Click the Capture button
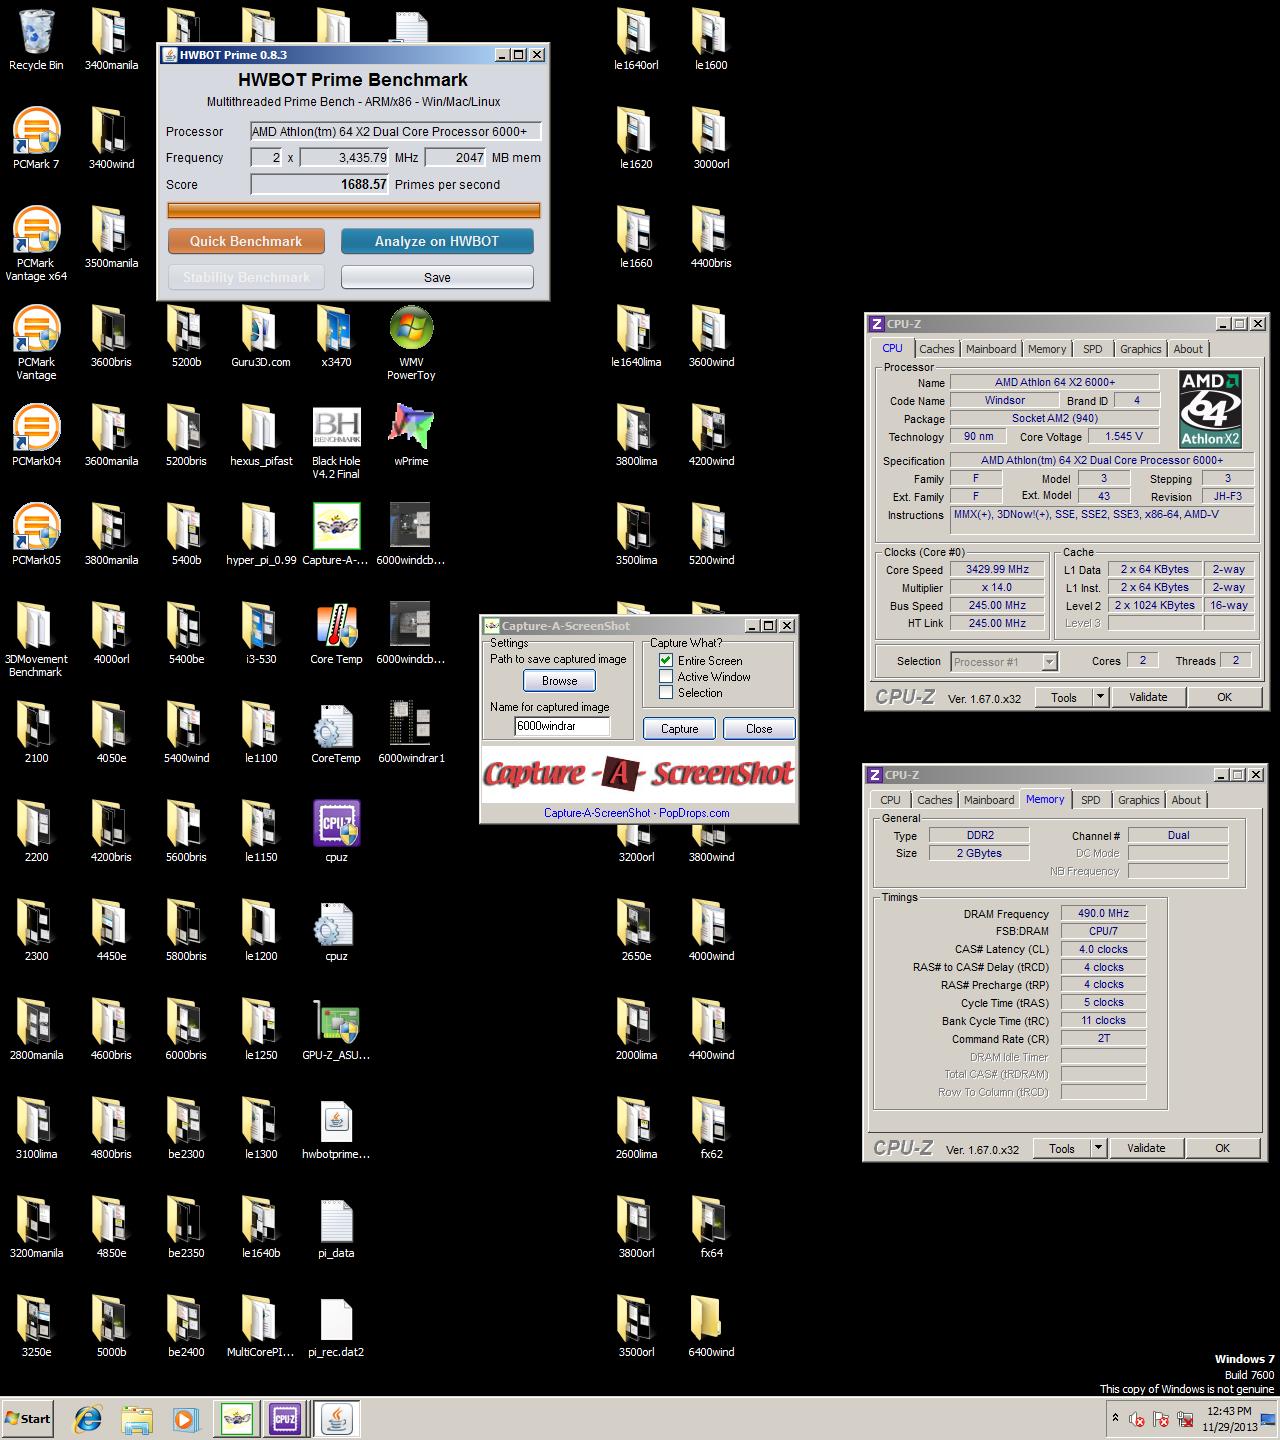 click(x=680, y=729)
